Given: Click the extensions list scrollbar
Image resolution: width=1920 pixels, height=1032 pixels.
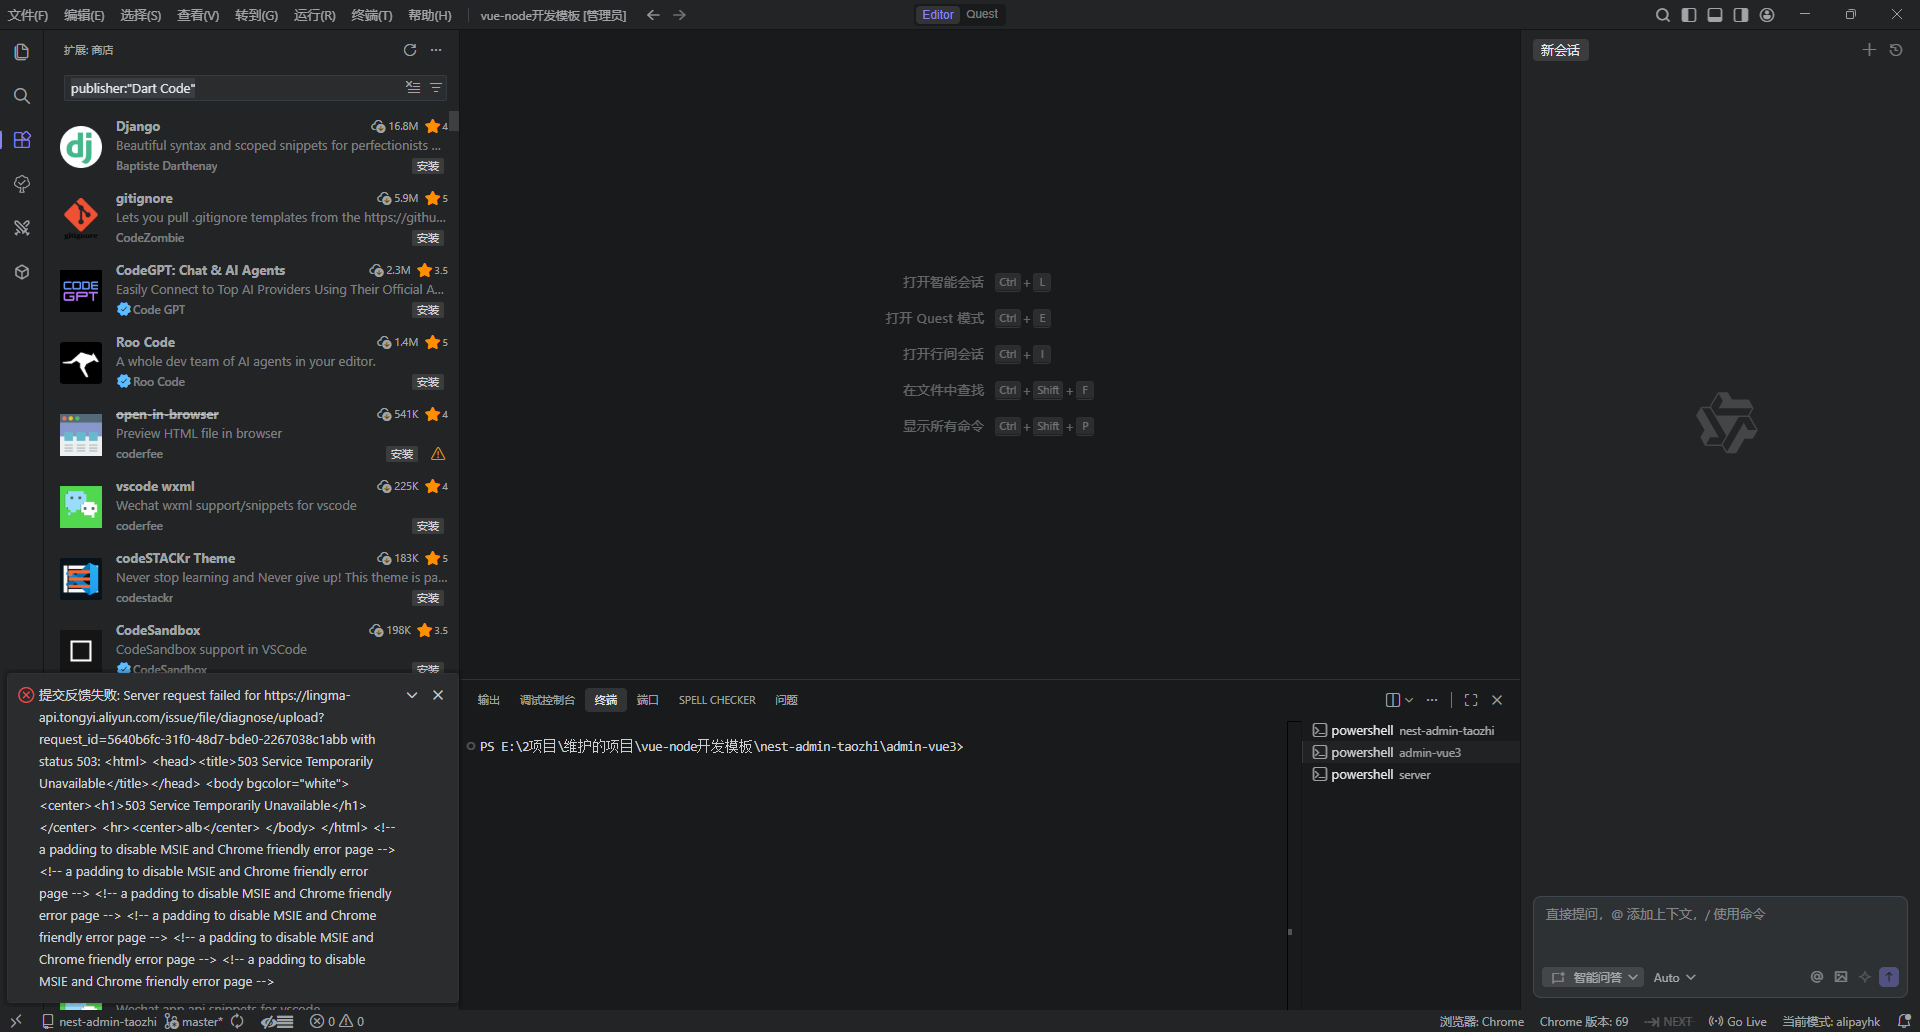Looking at the screenshot, I should click(x=454, y=121).
